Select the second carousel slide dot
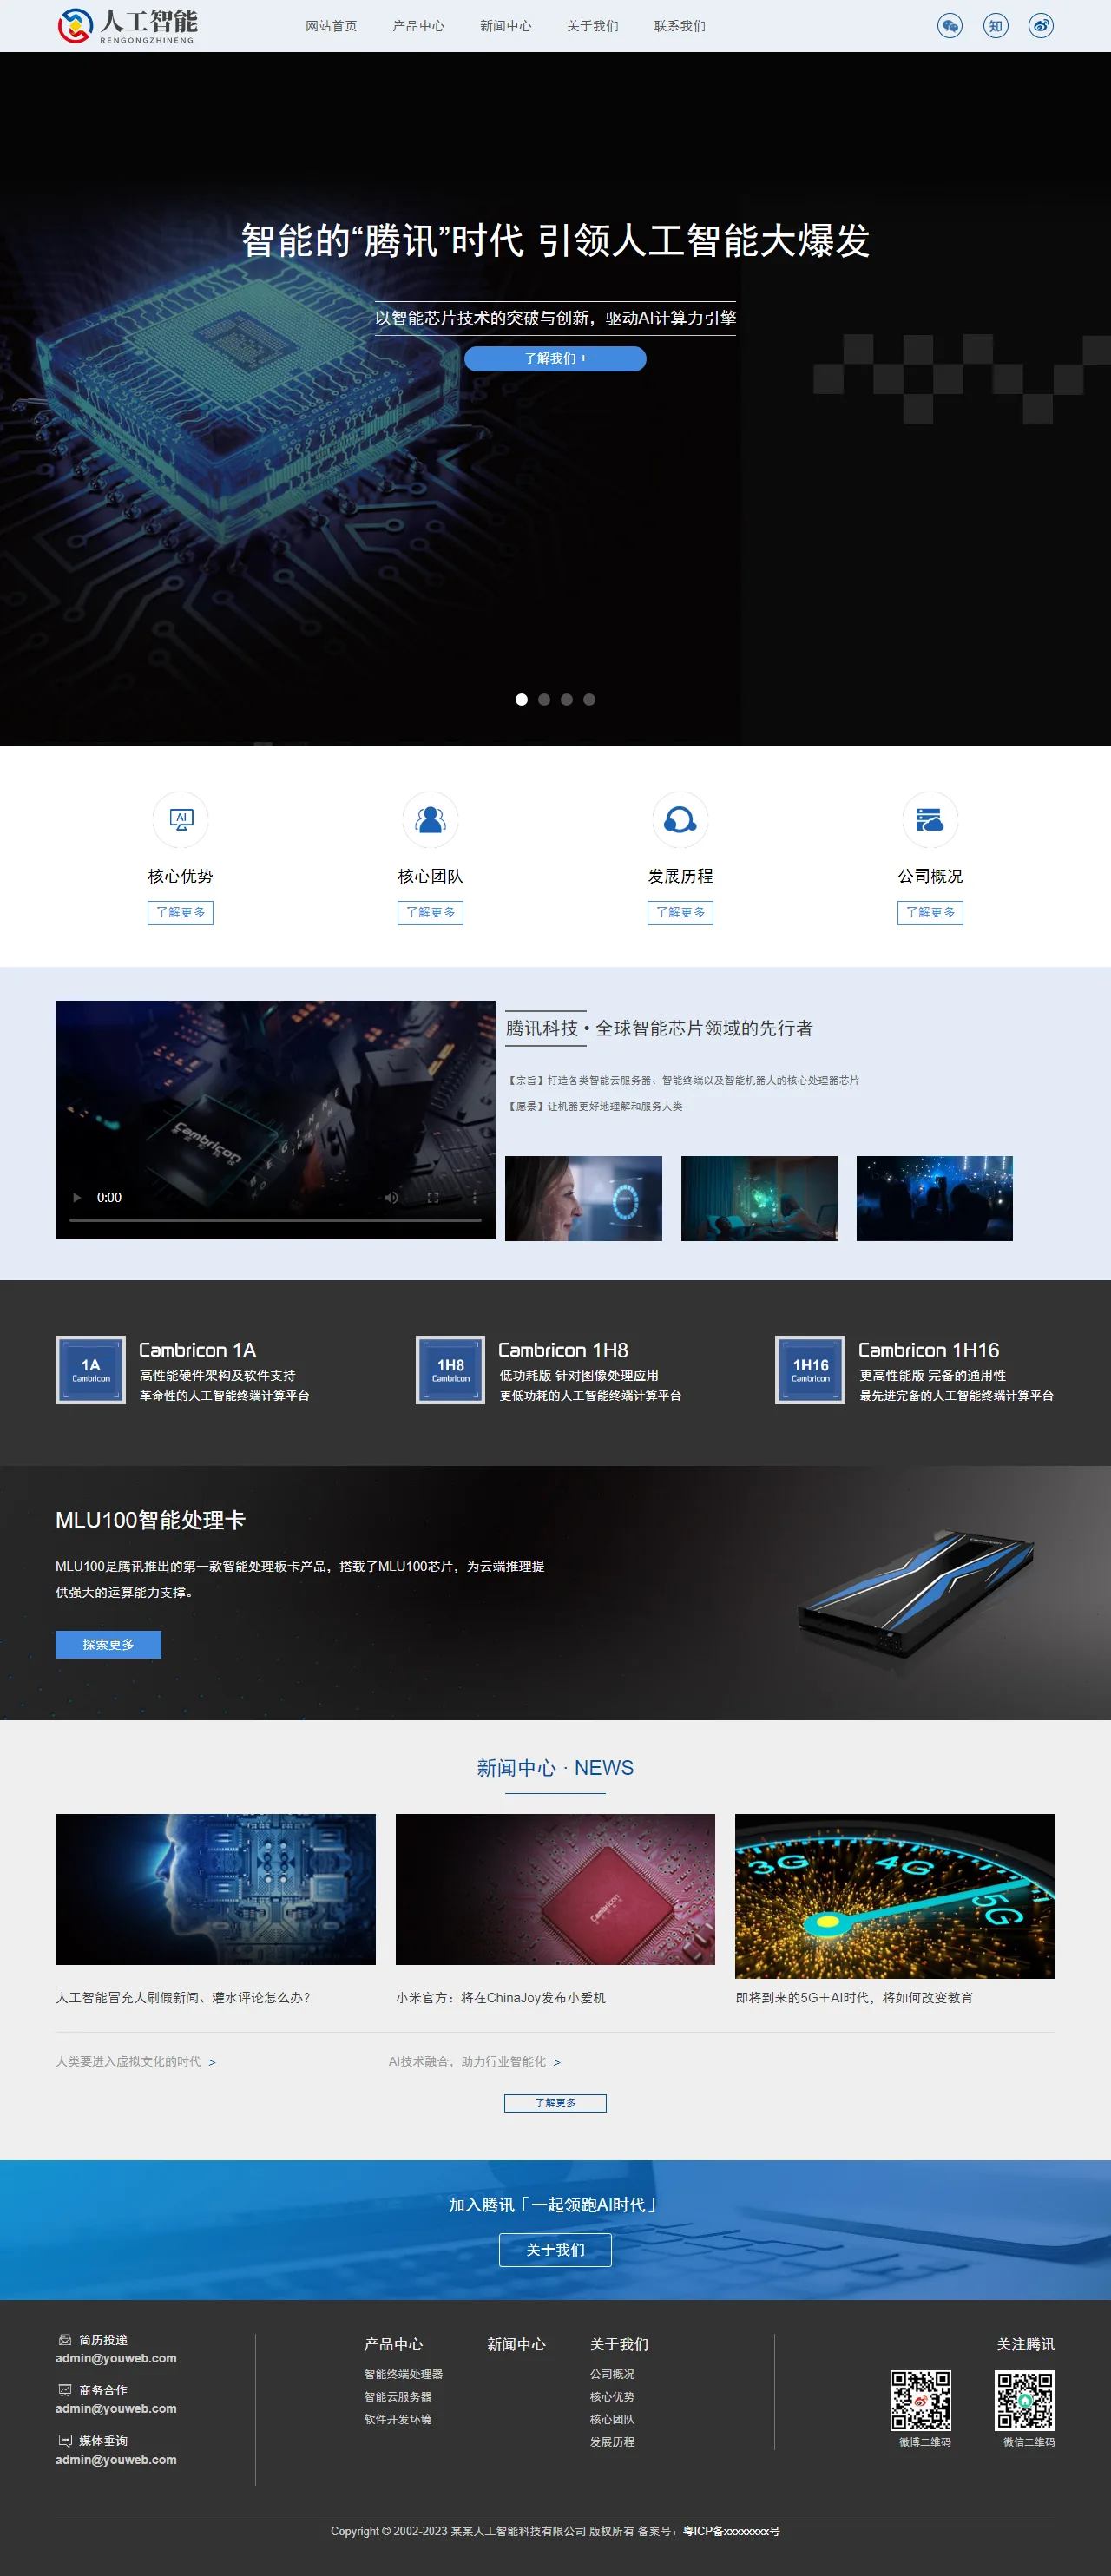Viewport: 1111px width, 2576px height. pos(544,700)
